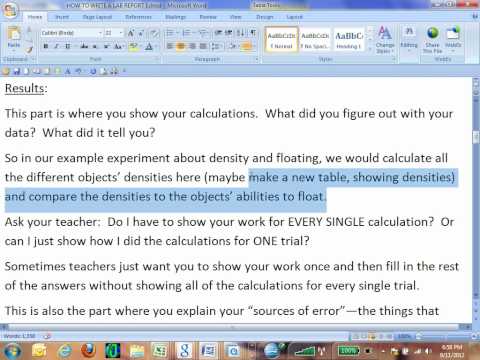Switch to the Review tab

click(x=208, y=17)
